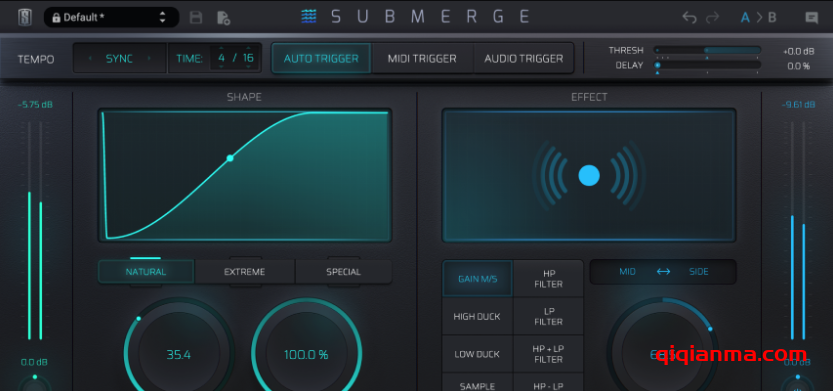Decrease the time denominator with down arrow
This screenshot has width=833, height=391.
(248, 67)
